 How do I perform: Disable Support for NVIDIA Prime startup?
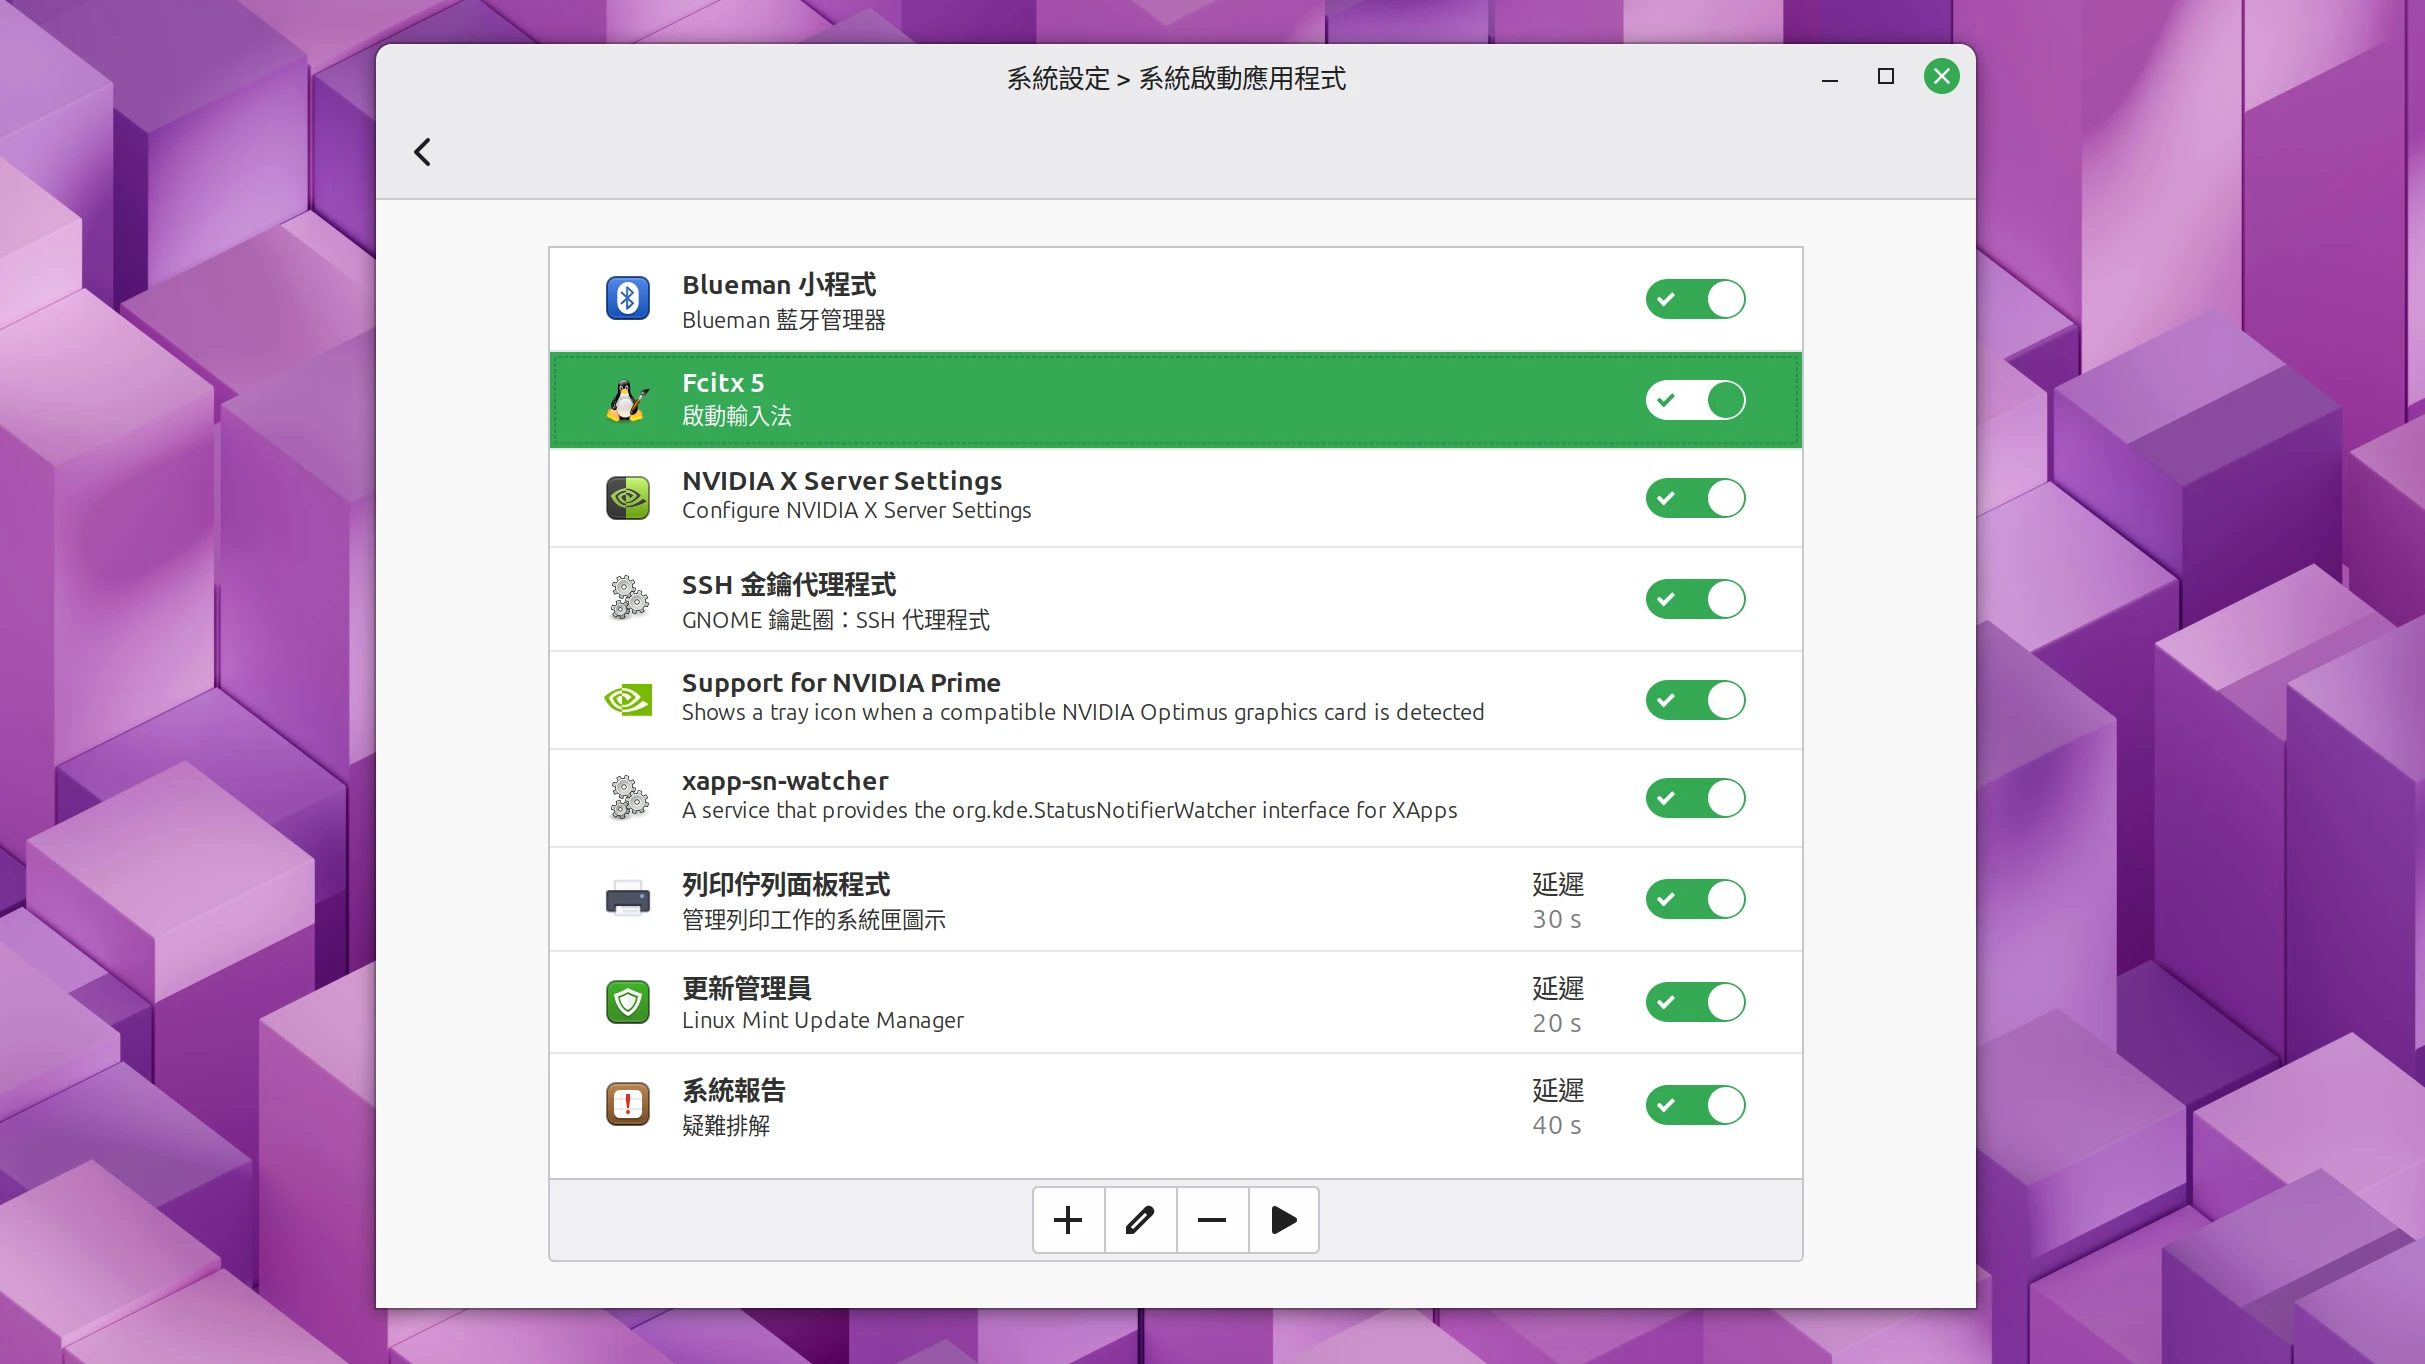click(1695, 699)
